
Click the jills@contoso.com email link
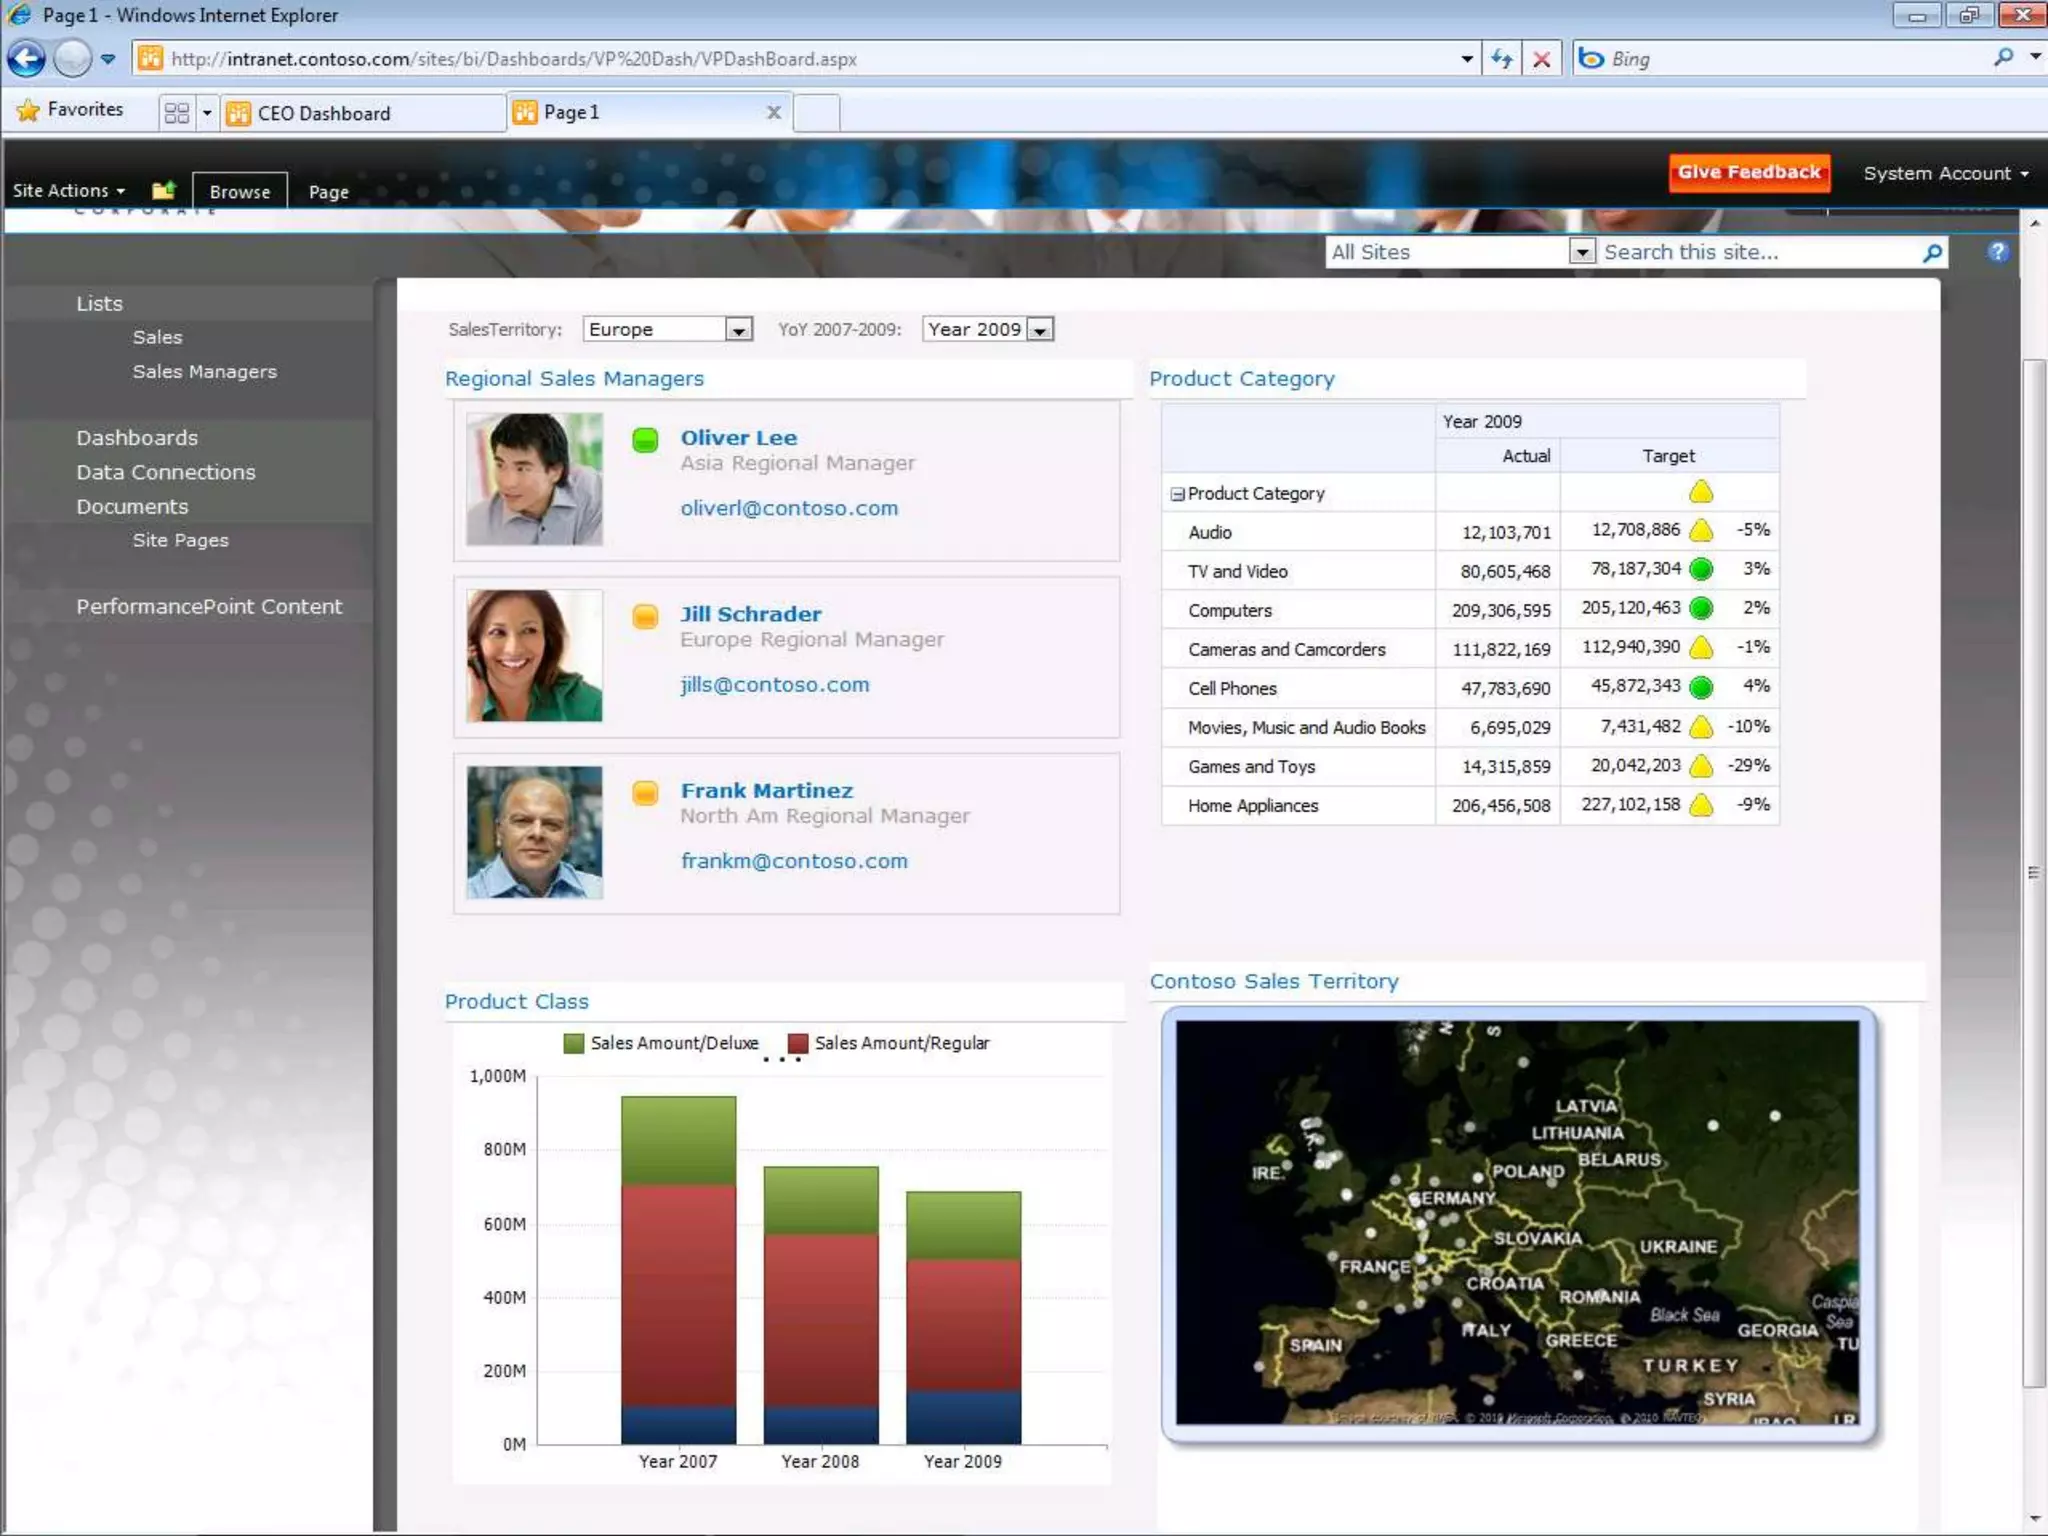775,685
